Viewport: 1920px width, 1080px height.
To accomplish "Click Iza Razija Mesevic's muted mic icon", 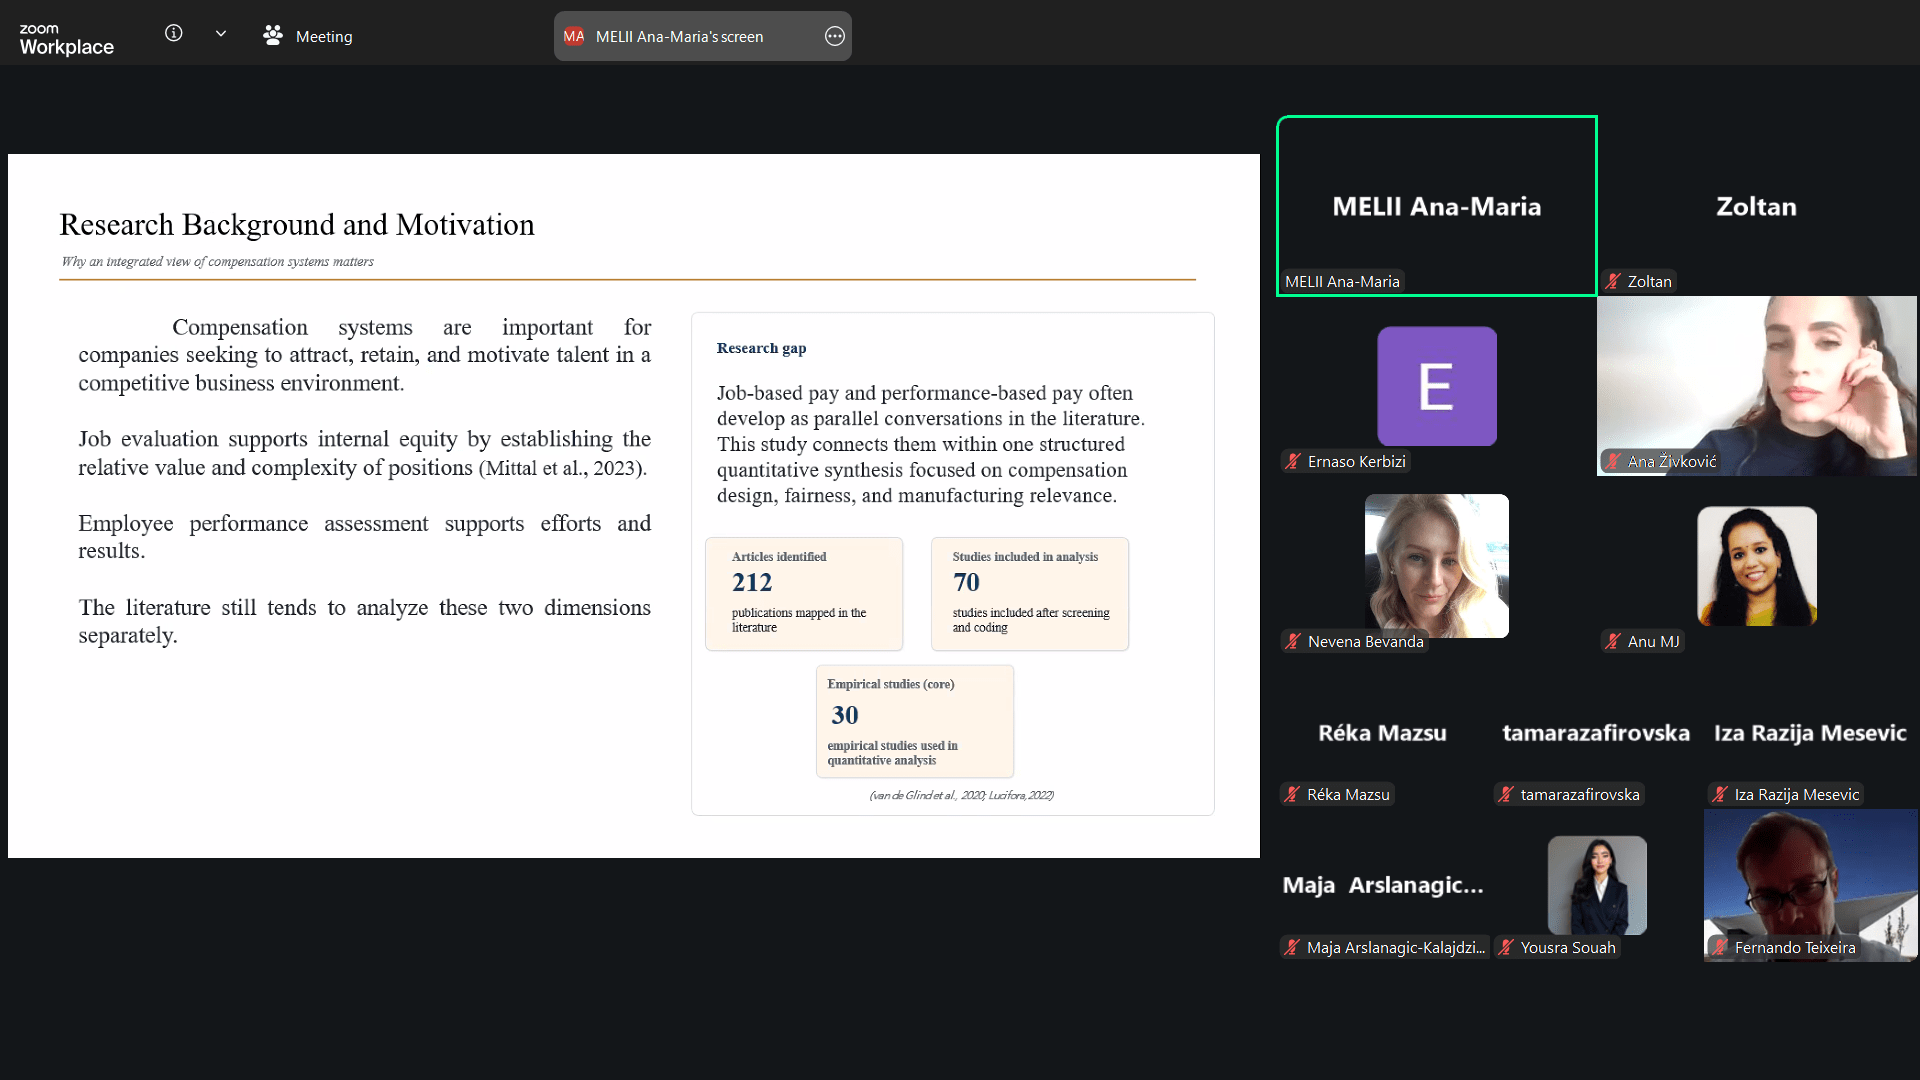I will pyautogui.click(x=1720, y=795).
